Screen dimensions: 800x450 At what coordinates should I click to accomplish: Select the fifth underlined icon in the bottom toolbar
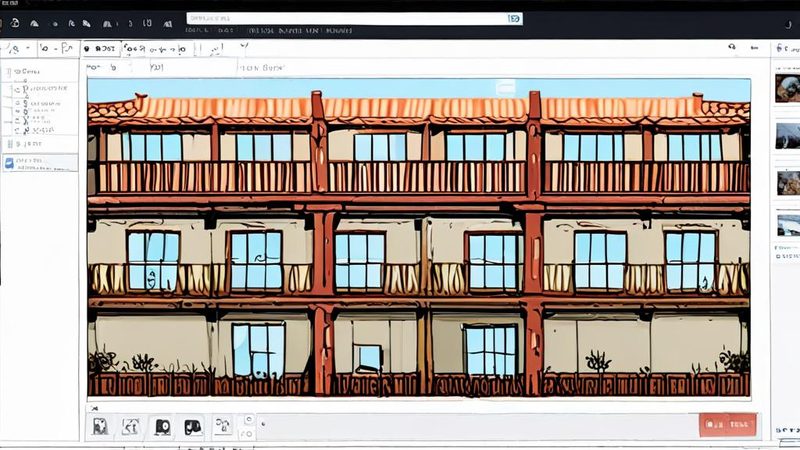223,426
